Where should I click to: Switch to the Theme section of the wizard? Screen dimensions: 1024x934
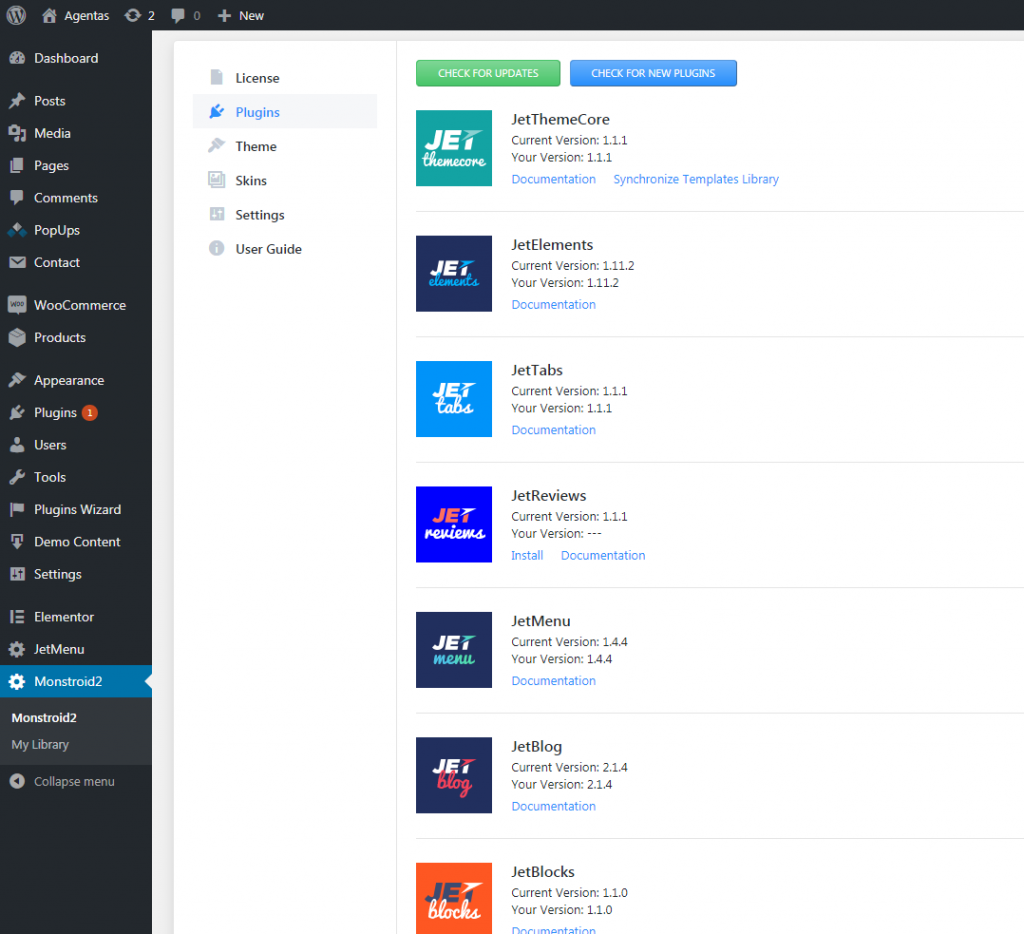pos(258,146)
